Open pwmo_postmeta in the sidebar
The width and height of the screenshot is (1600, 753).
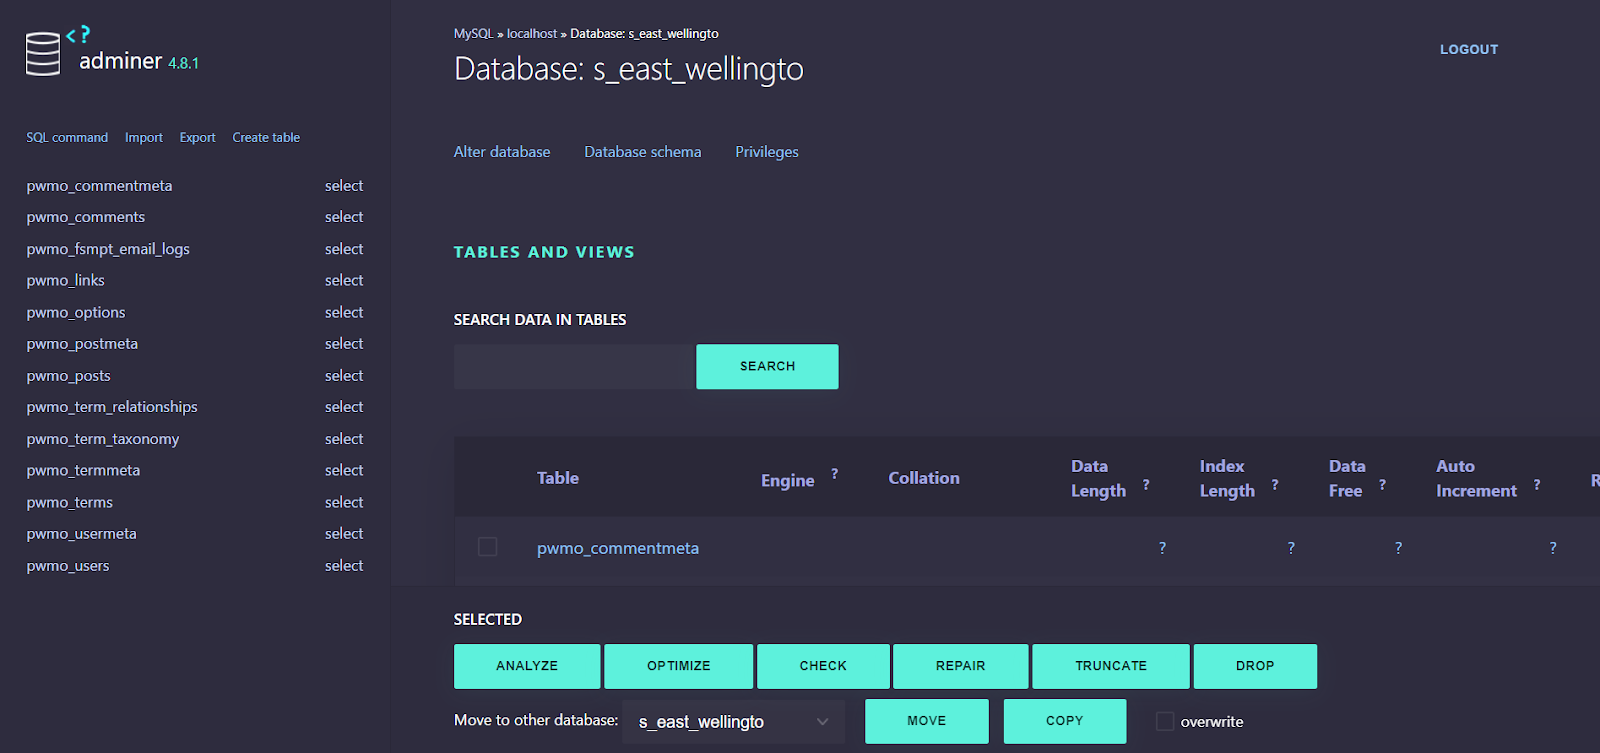tap(82, 344)
